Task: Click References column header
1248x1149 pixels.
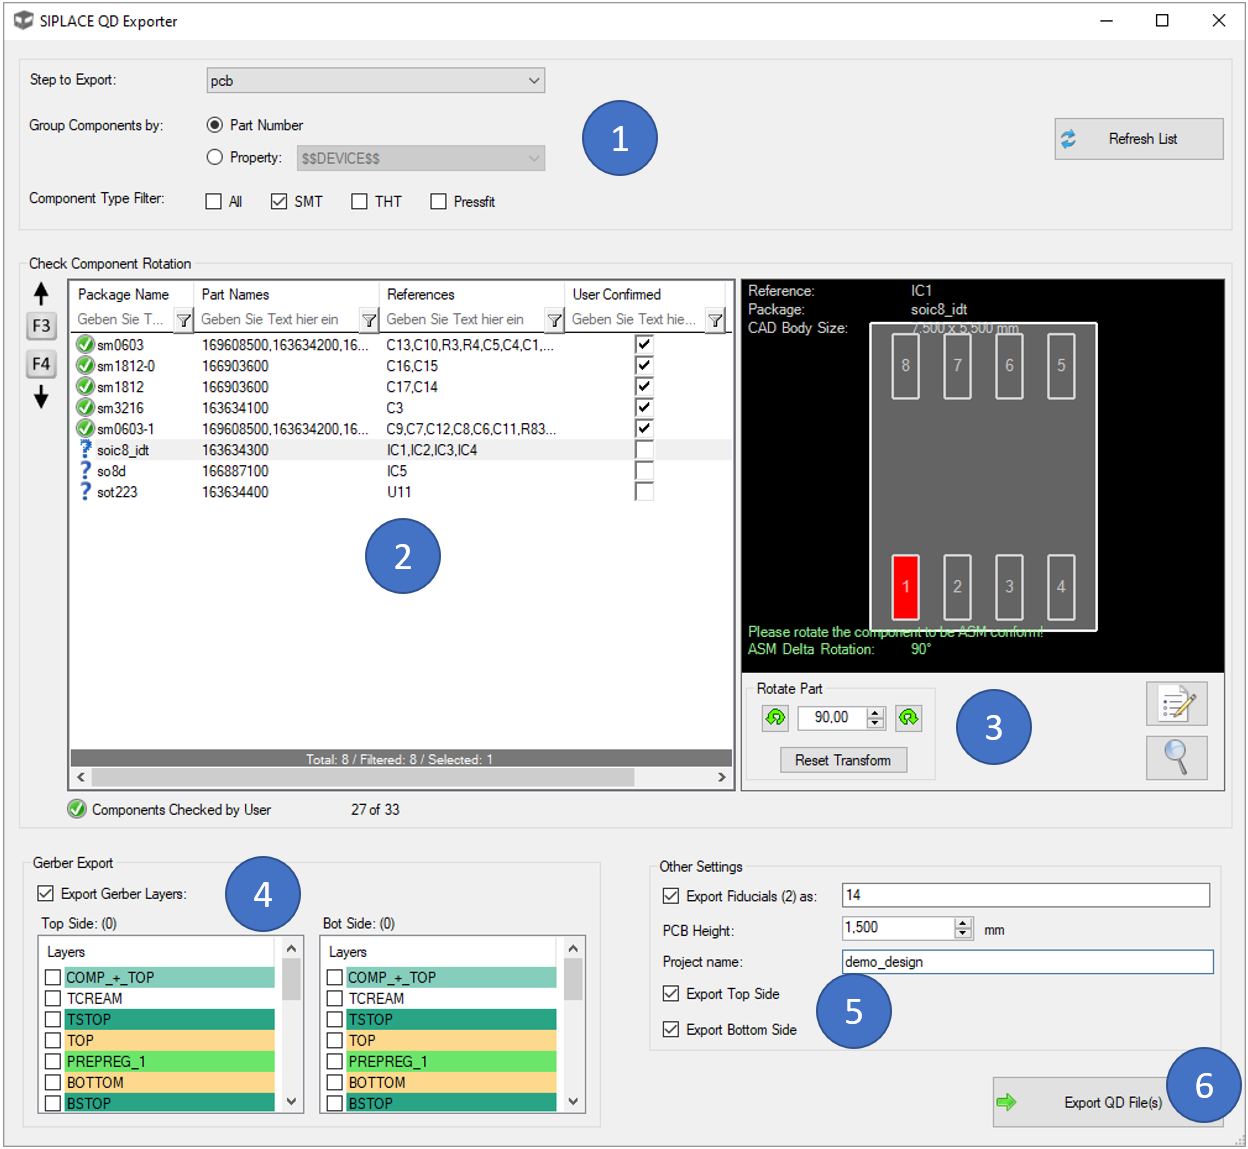Action: pos(421,294)
